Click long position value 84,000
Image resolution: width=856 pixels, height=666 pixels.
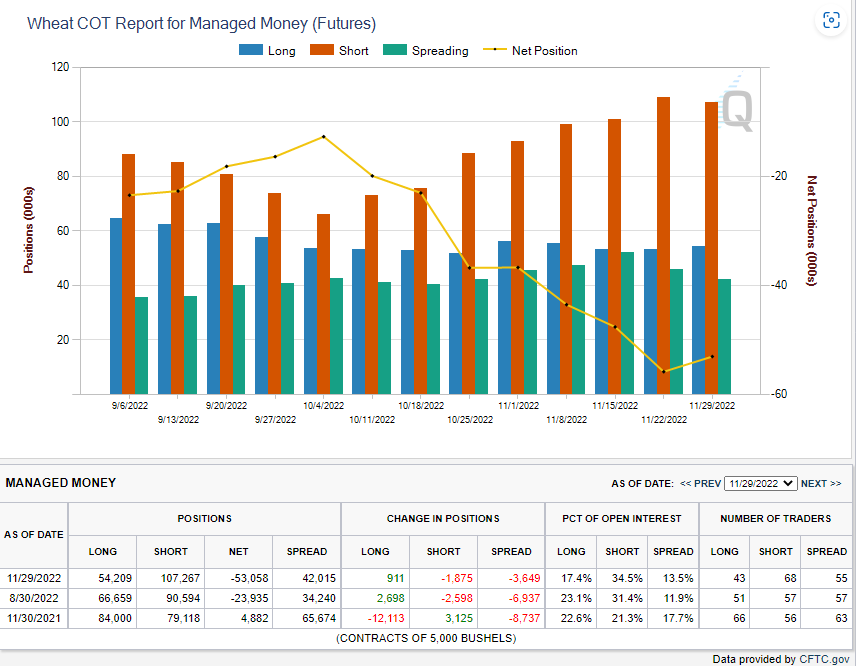tap(115, 619)
